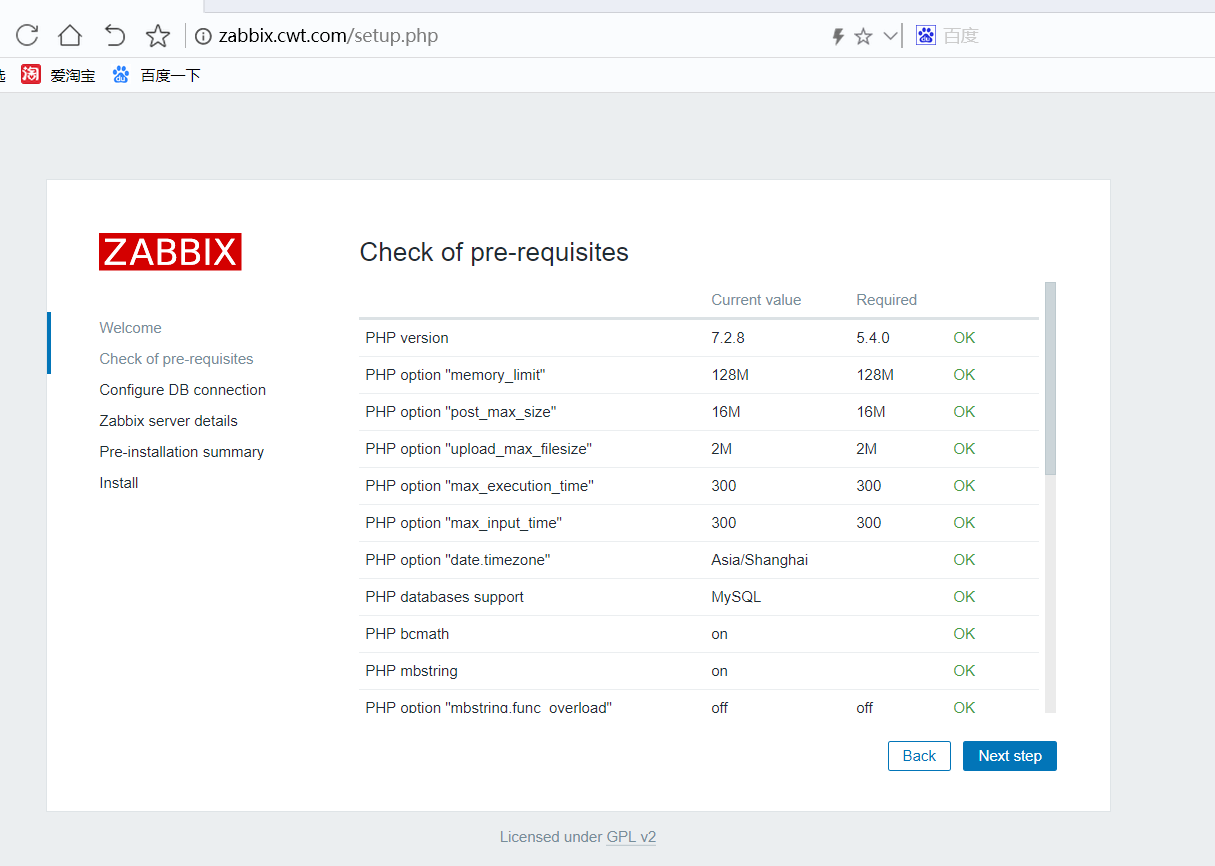Bookmark page with toolbar star icon

pyautogui.click(x=158, y=36)
